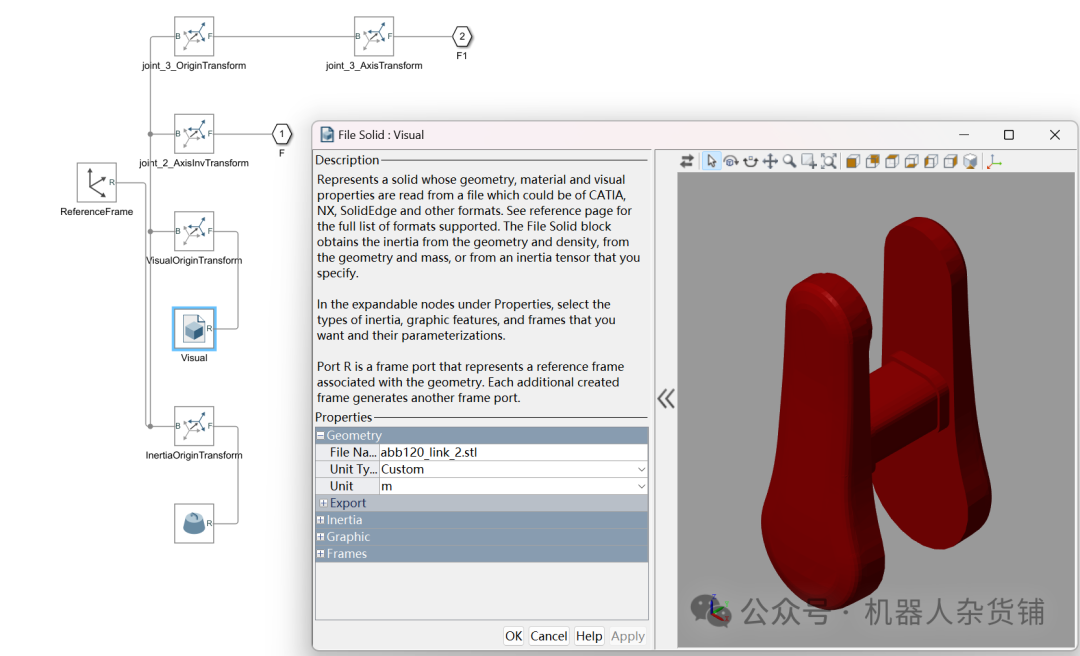1080x656 pixels.
Task: Switch to isometric view cube icon
Action: click(971, 161)
